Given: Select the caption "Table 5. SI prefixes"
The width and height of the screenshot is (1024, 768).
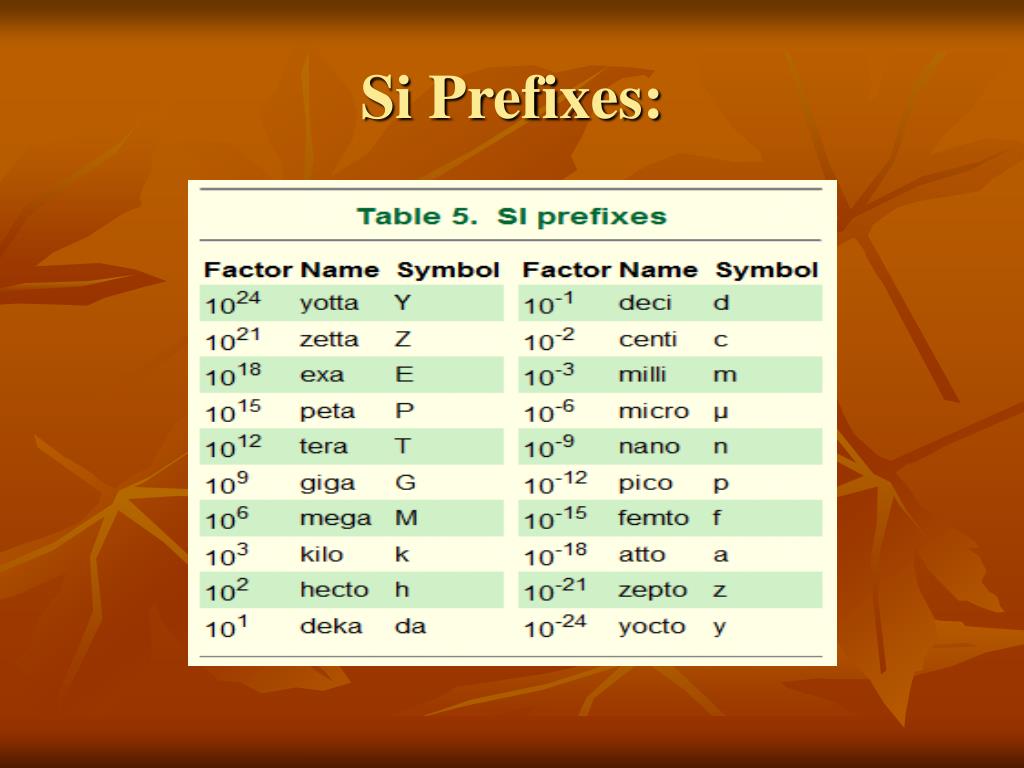Looking at the screenshot, I should [511, 216].
